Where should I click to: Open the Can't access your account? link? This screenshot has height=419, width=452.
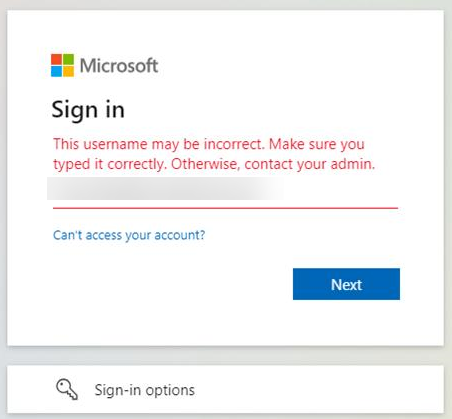(x=129, y=235)
